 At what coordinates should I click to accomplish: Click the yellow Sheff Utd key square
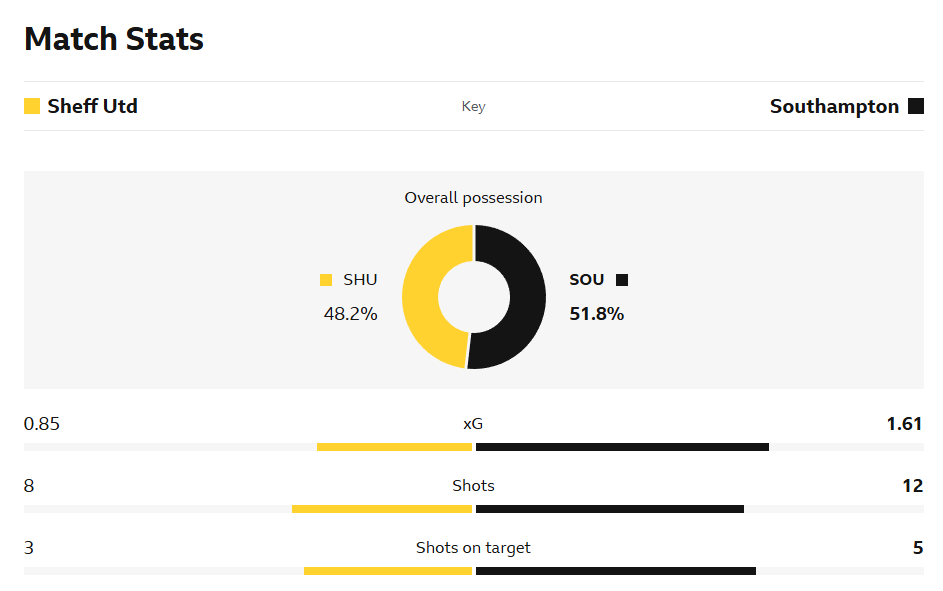pos(32,106)
